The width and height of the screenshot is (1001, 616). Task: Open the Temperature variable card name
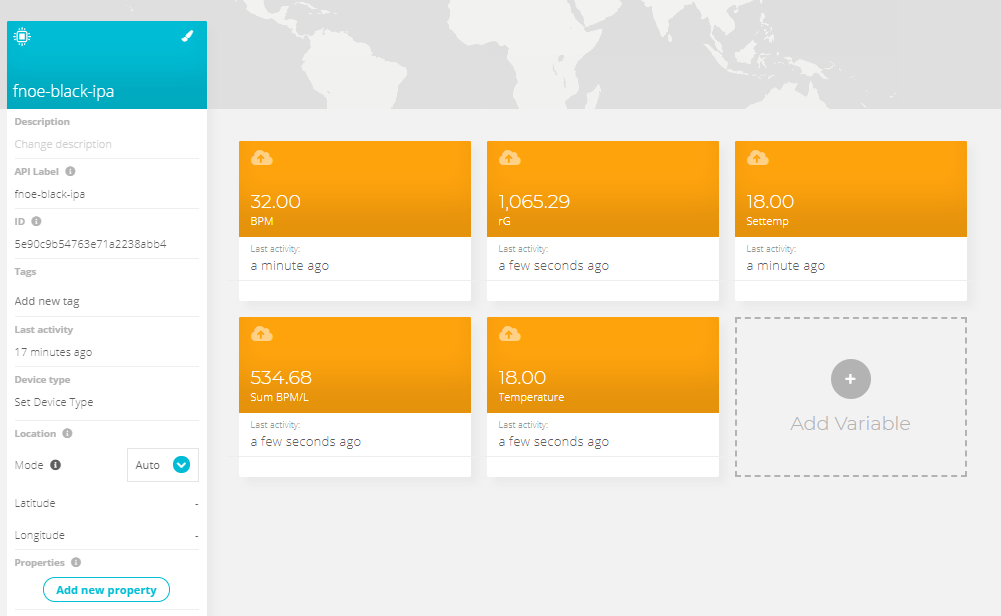point(531,397)
